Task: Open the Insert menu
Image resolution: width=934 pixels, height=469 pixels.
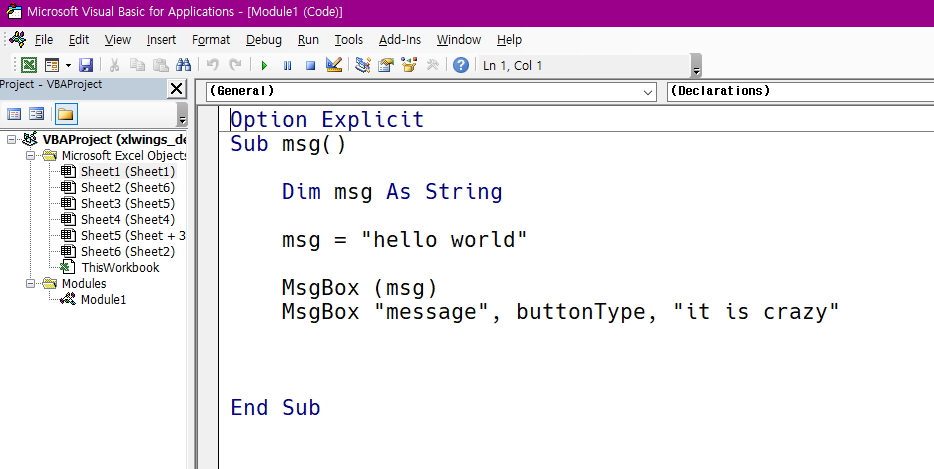Action: [161, 40]
